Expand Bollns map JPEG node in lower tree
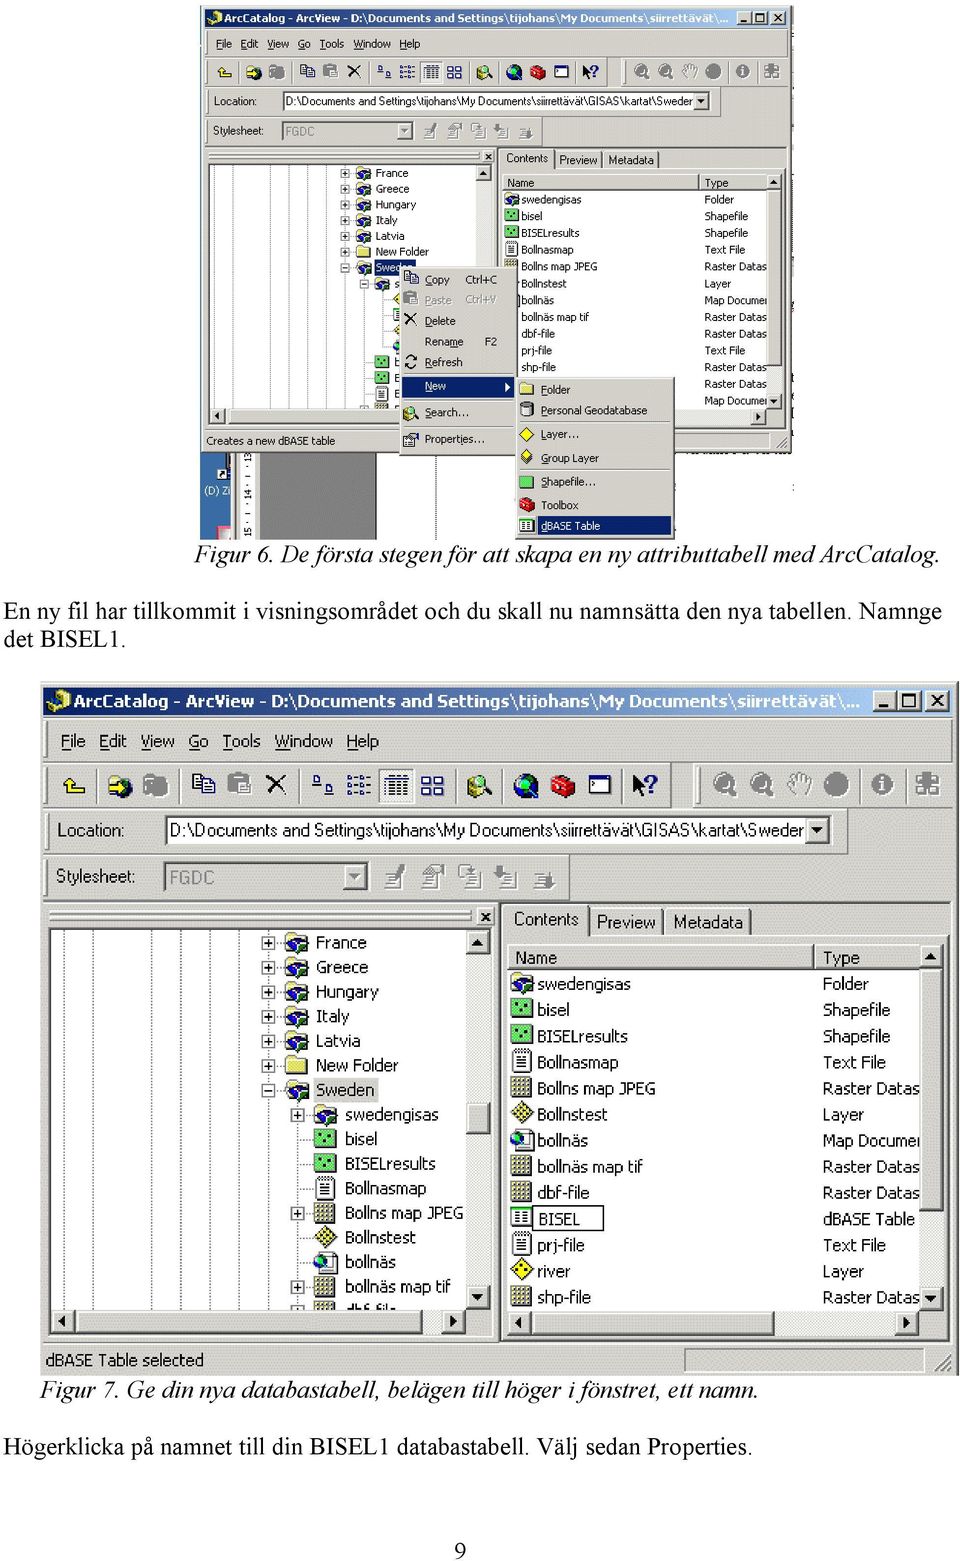 point(298,1213)
